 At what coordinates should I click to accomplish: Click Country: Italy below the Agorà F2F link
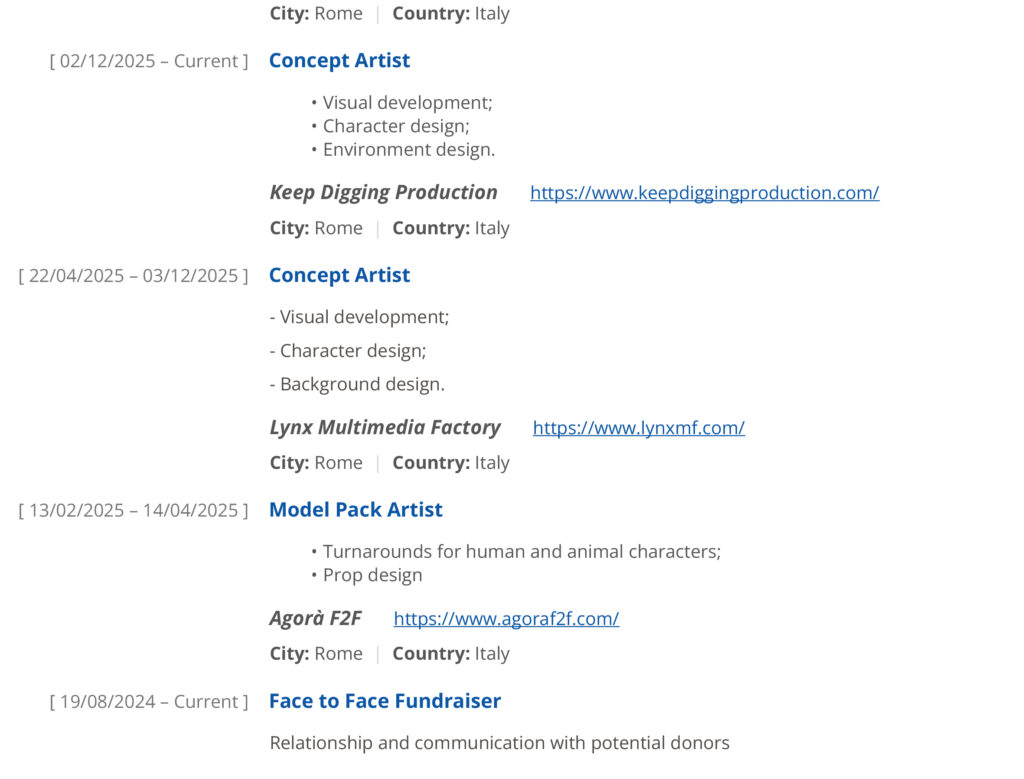(450, 654)
